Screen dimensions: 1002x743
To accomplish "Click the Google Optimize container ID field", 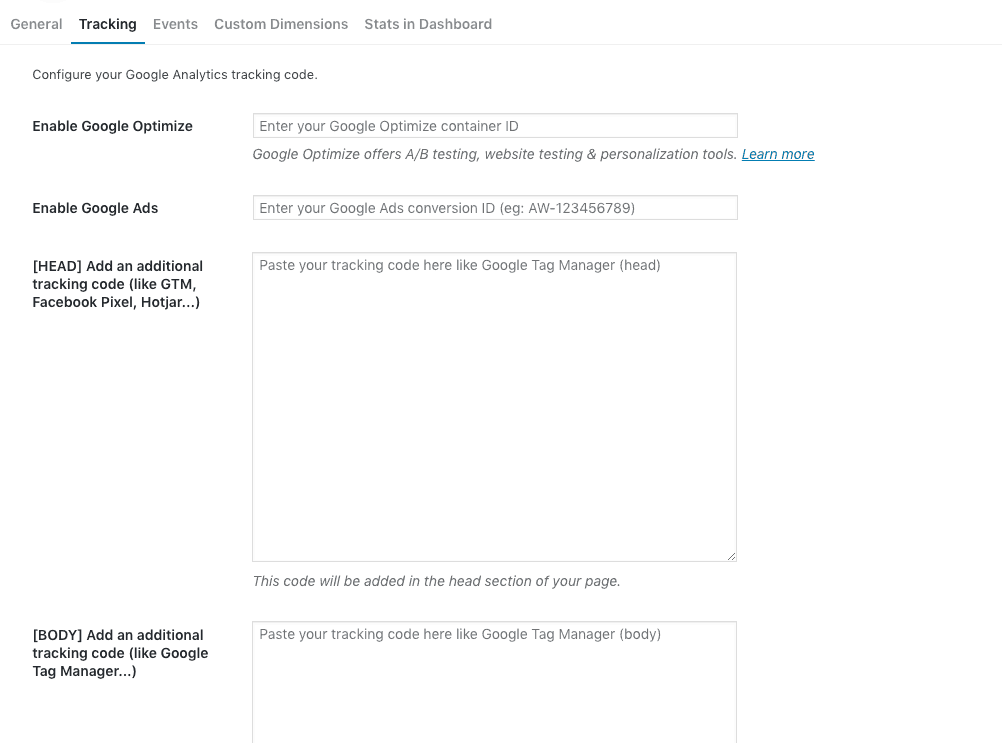I will [495, 126].
